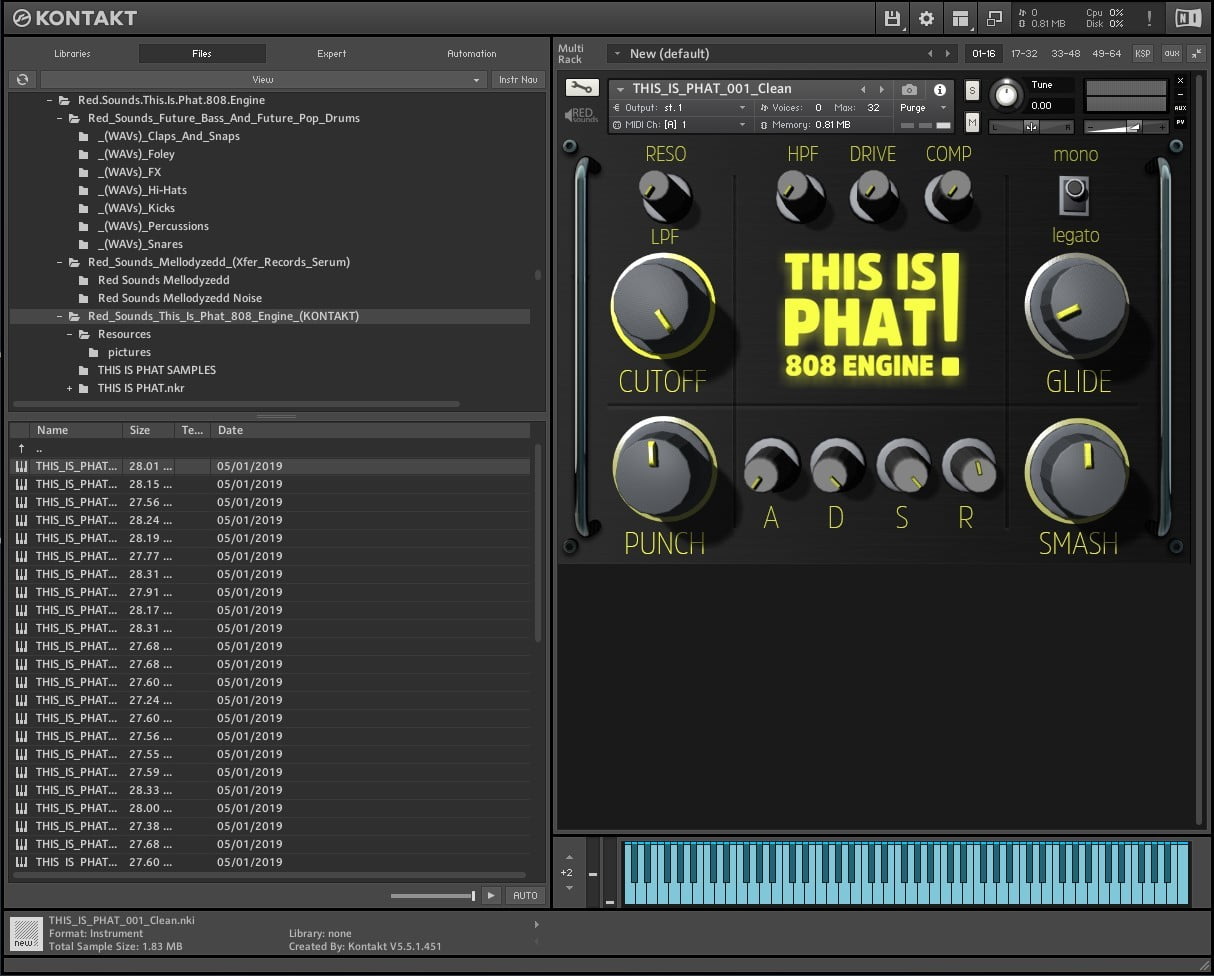Toggle the AUTO preview button

click(x=525, y=896)
